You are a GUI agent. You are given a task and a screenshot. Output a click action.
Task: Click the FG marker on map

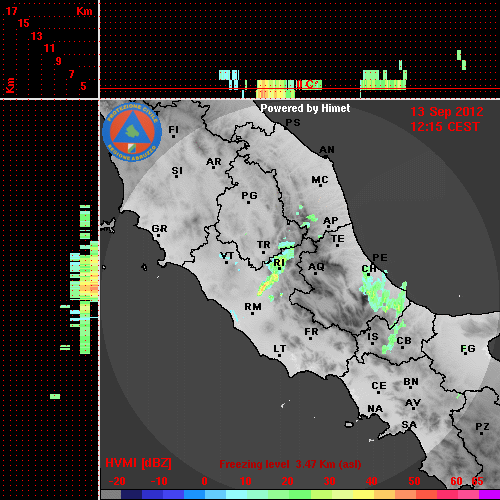467,349
